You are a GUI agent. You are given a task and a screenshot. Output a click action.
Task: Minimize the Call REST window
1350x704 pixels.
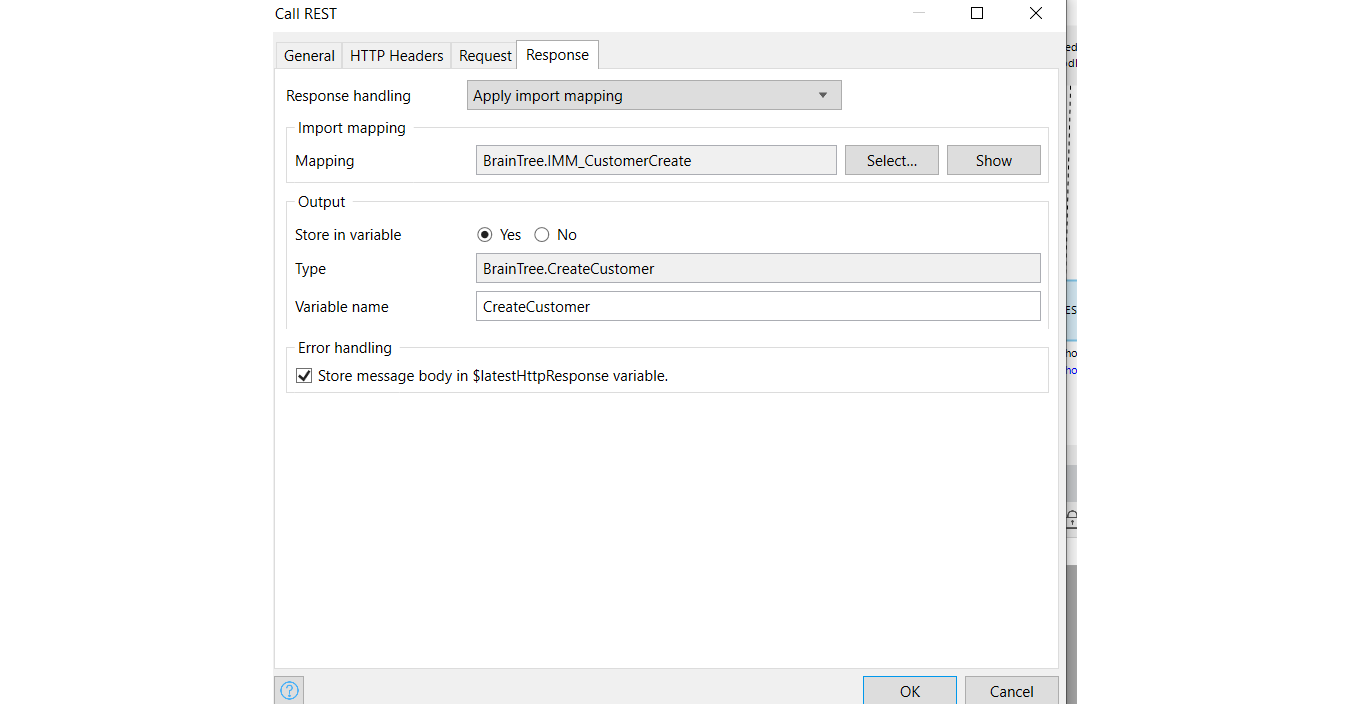(917, 13)
